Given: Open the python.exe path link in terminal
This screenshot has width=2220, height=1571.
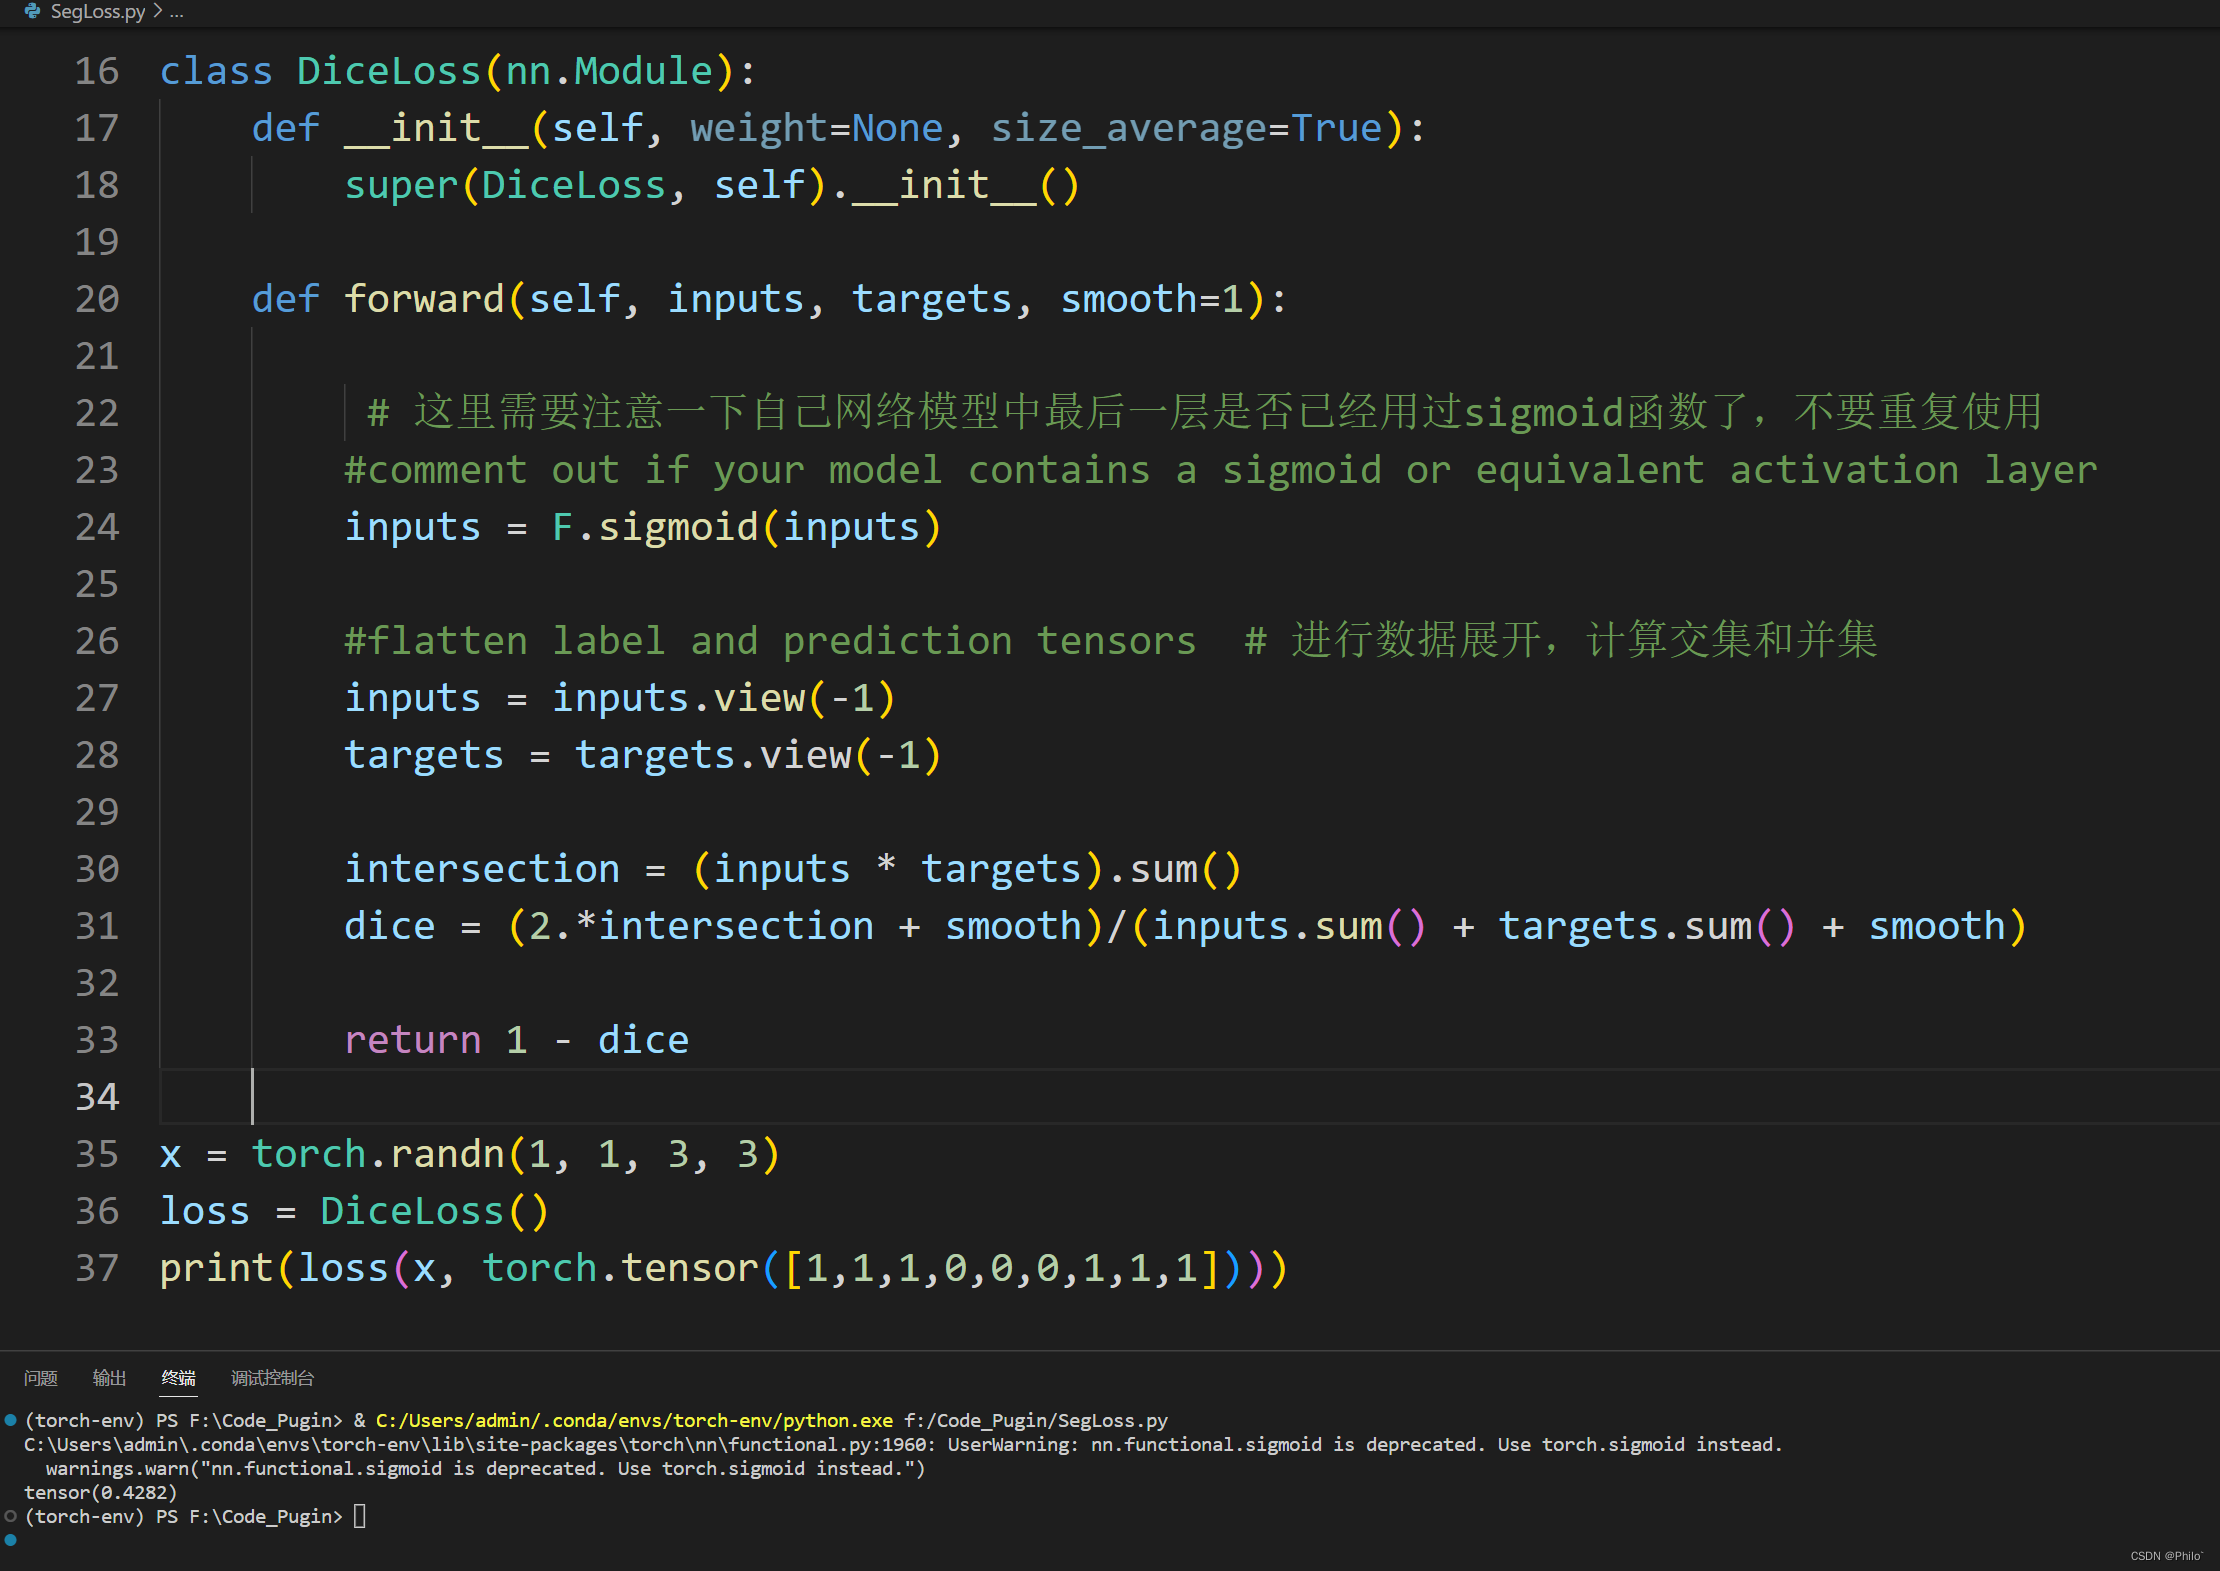Looking at the screenshot, I should pyautogui.click(x=634, y=1420).
